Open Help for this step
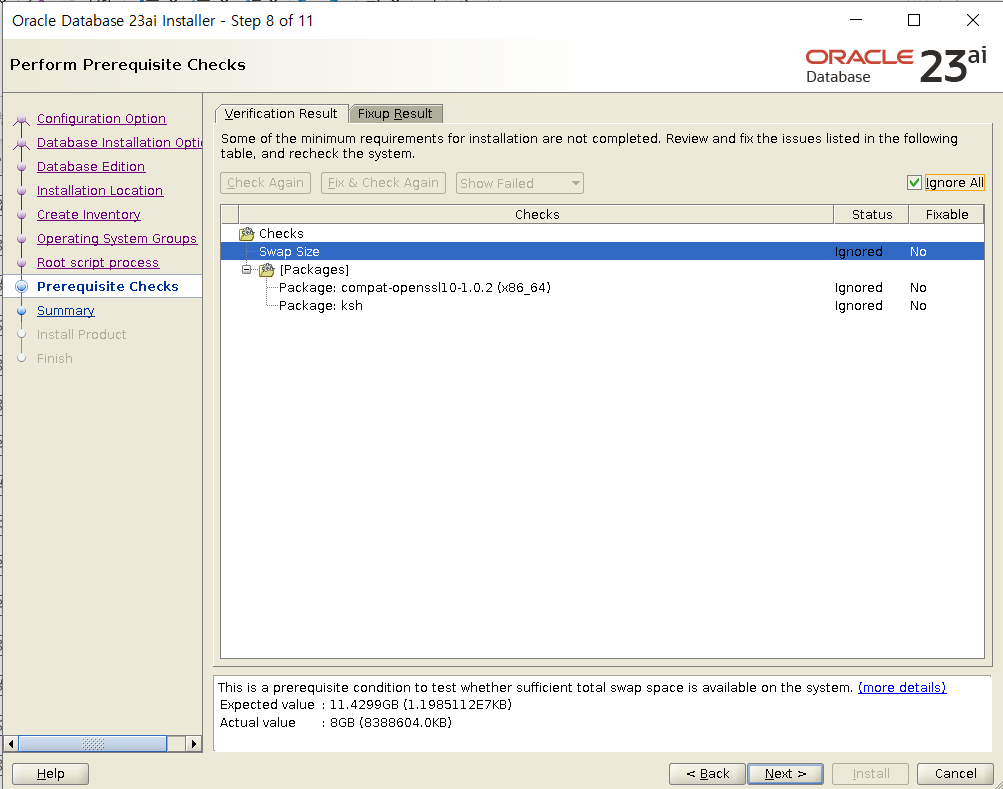 pos(51,774)
